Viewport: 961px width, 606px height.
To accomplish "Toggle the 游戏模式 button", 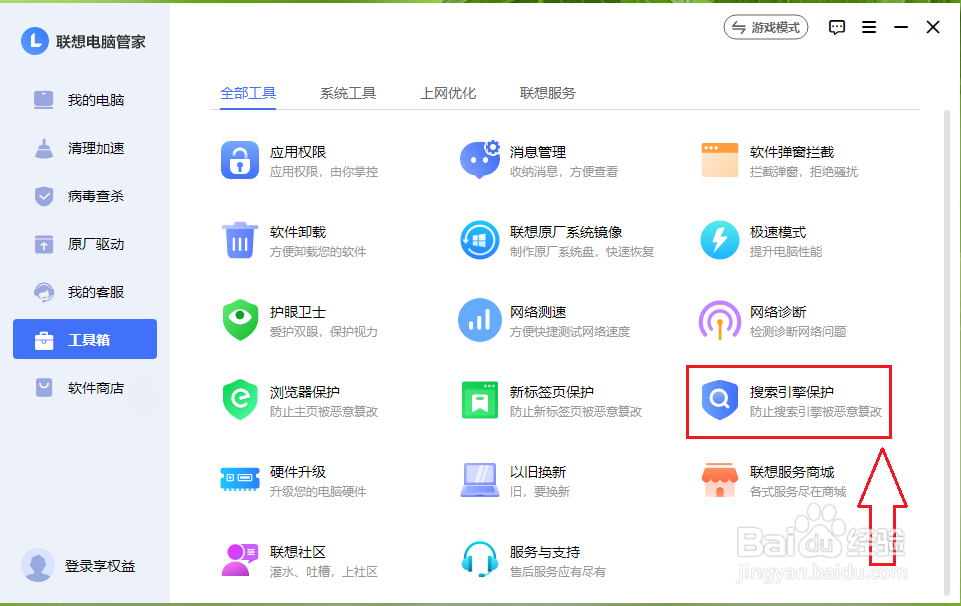I will click(766, 28).
